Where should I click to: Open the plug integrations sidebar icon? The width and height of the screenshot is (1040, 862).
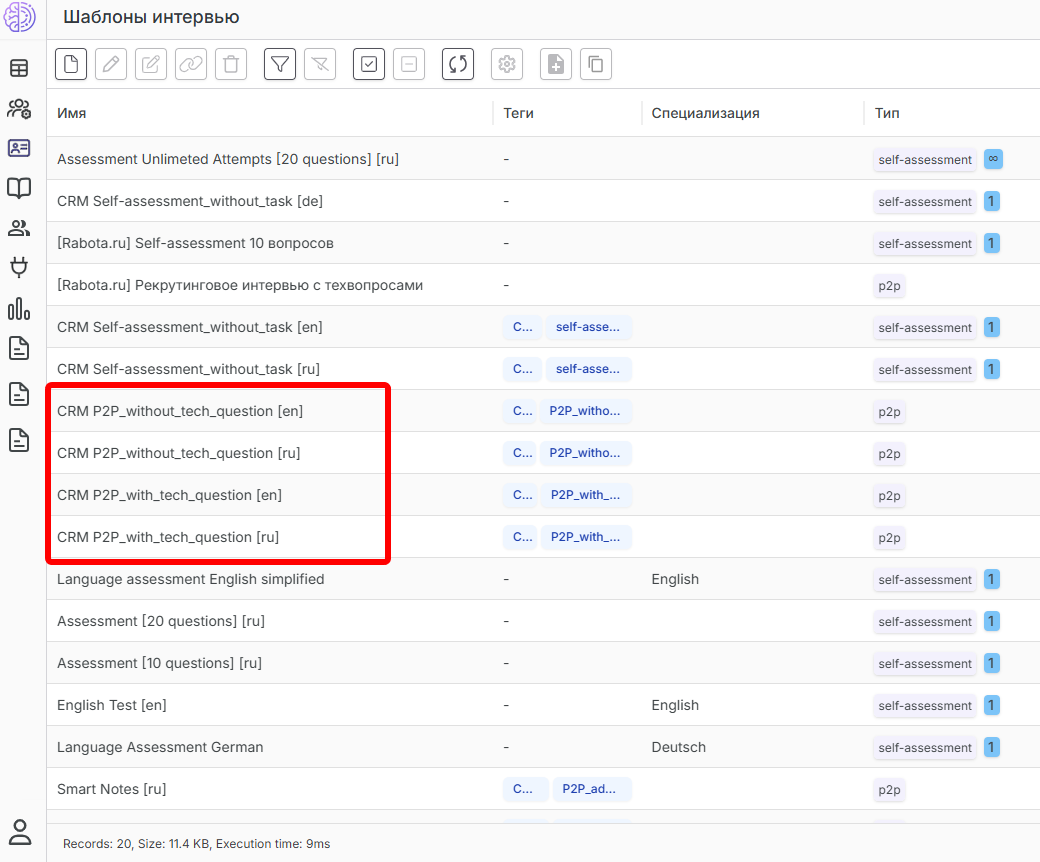coord(19,268)
